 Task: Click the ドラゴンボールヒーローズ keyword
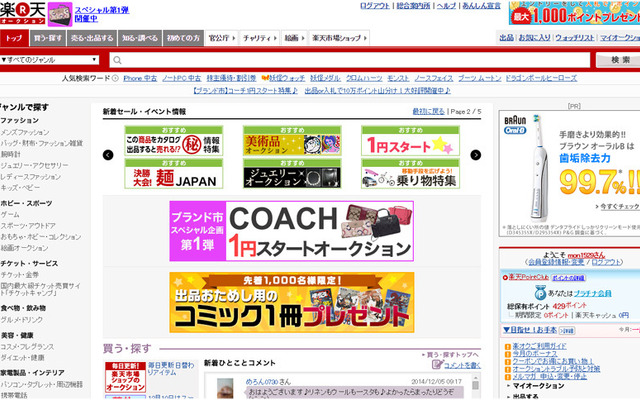click(541, 78)
